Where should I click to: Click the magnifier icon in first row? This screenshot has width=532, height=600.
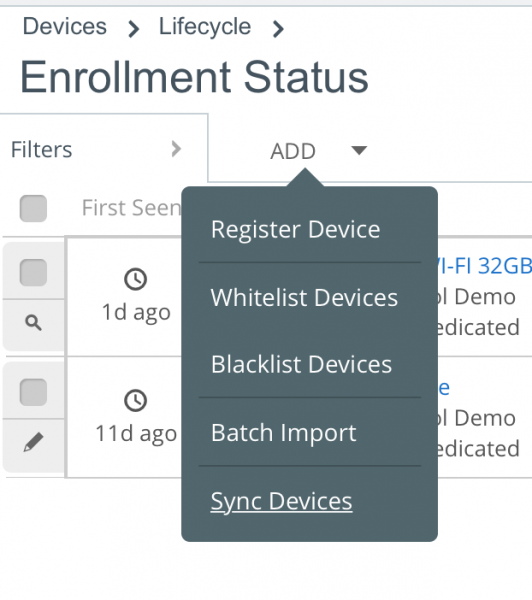[x=33, y=323]
